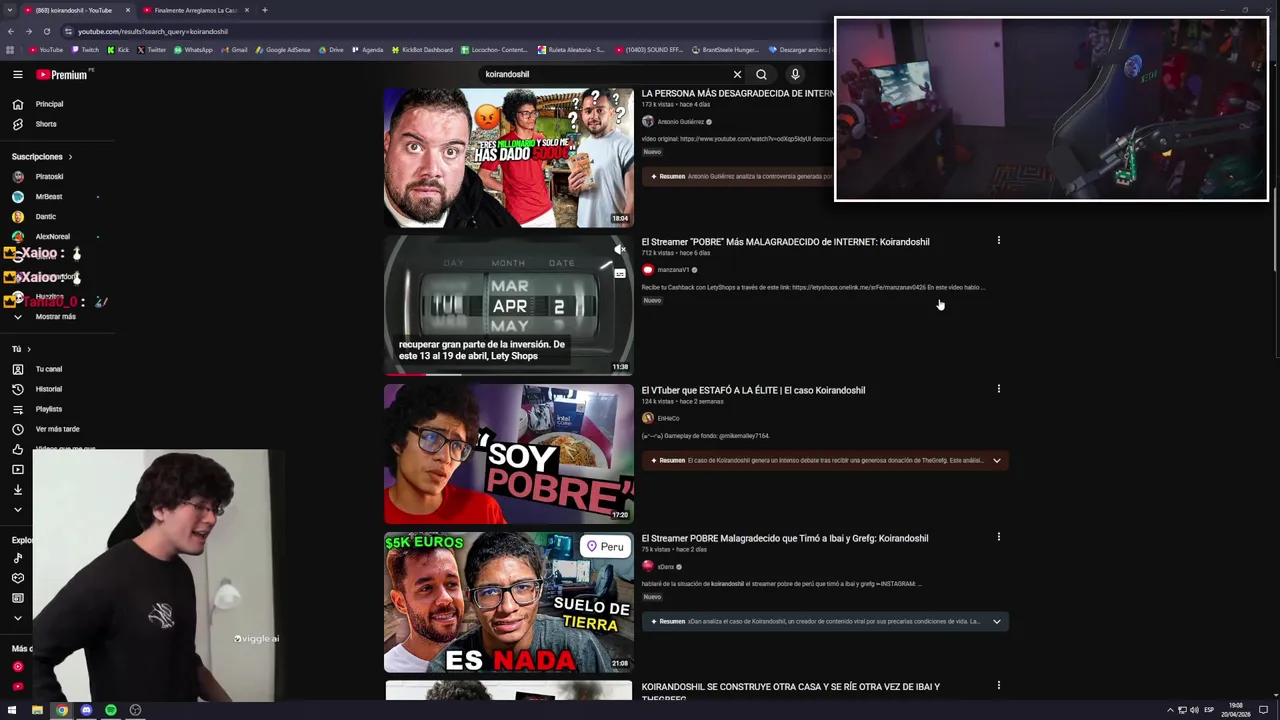Close the koirandoshil YouTube tab
The image size is (1280, 720).
(x=127, y=10)
